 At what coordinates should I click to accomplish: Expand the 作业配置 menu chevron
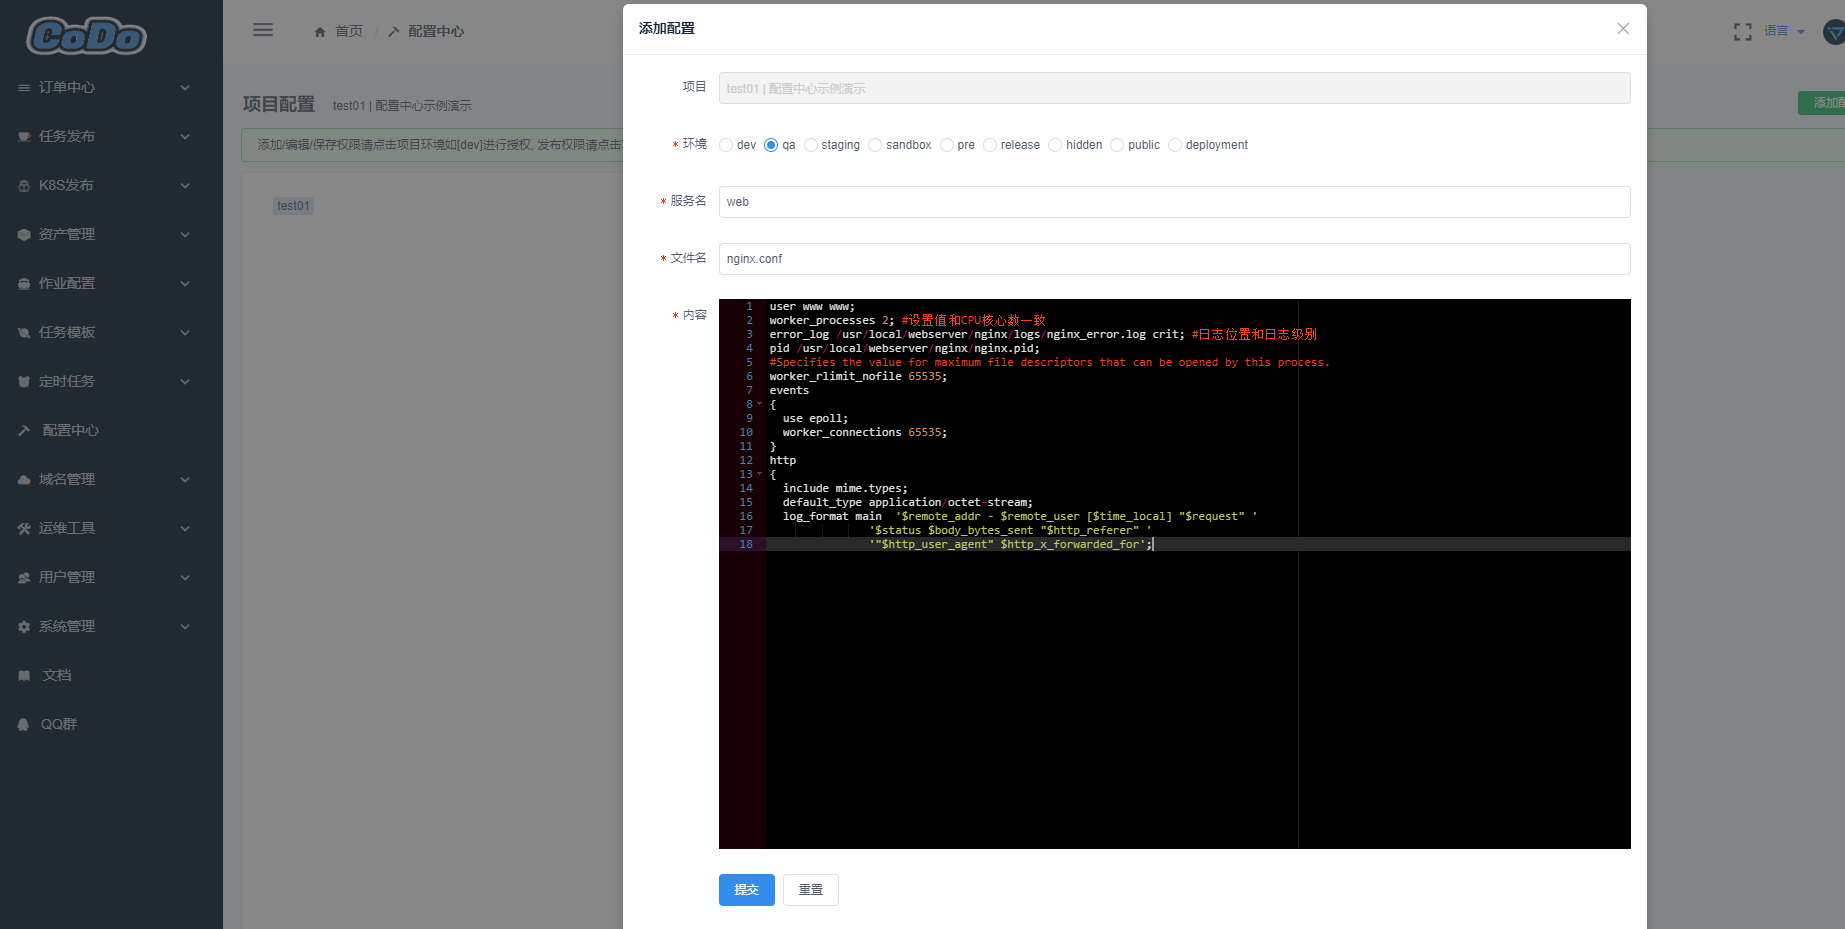(x=185, y=284)
